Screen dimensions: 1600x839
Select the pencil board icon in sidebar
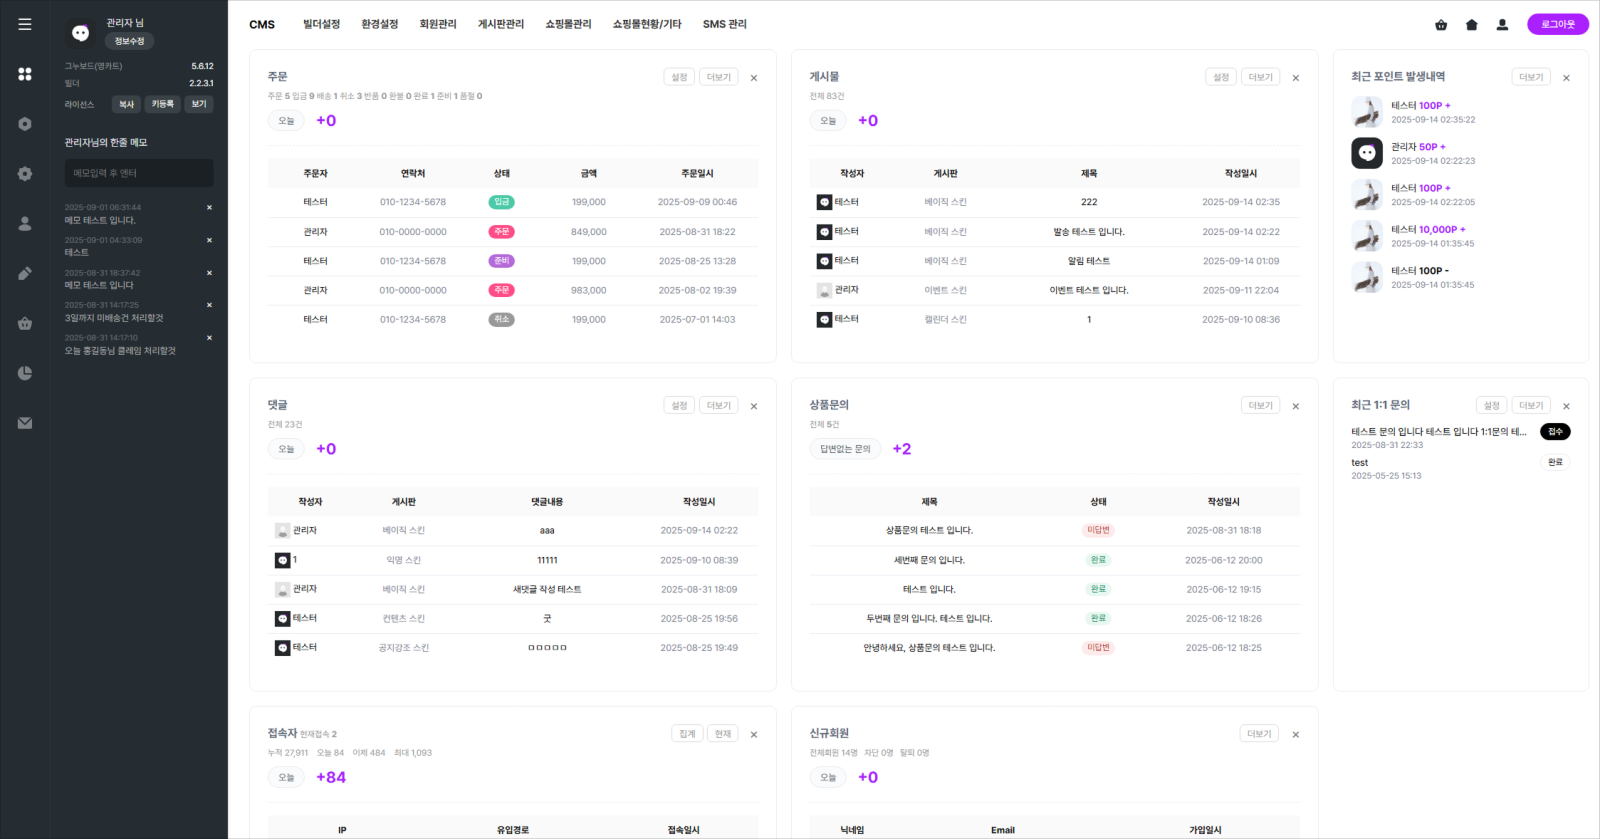(25, 274)
